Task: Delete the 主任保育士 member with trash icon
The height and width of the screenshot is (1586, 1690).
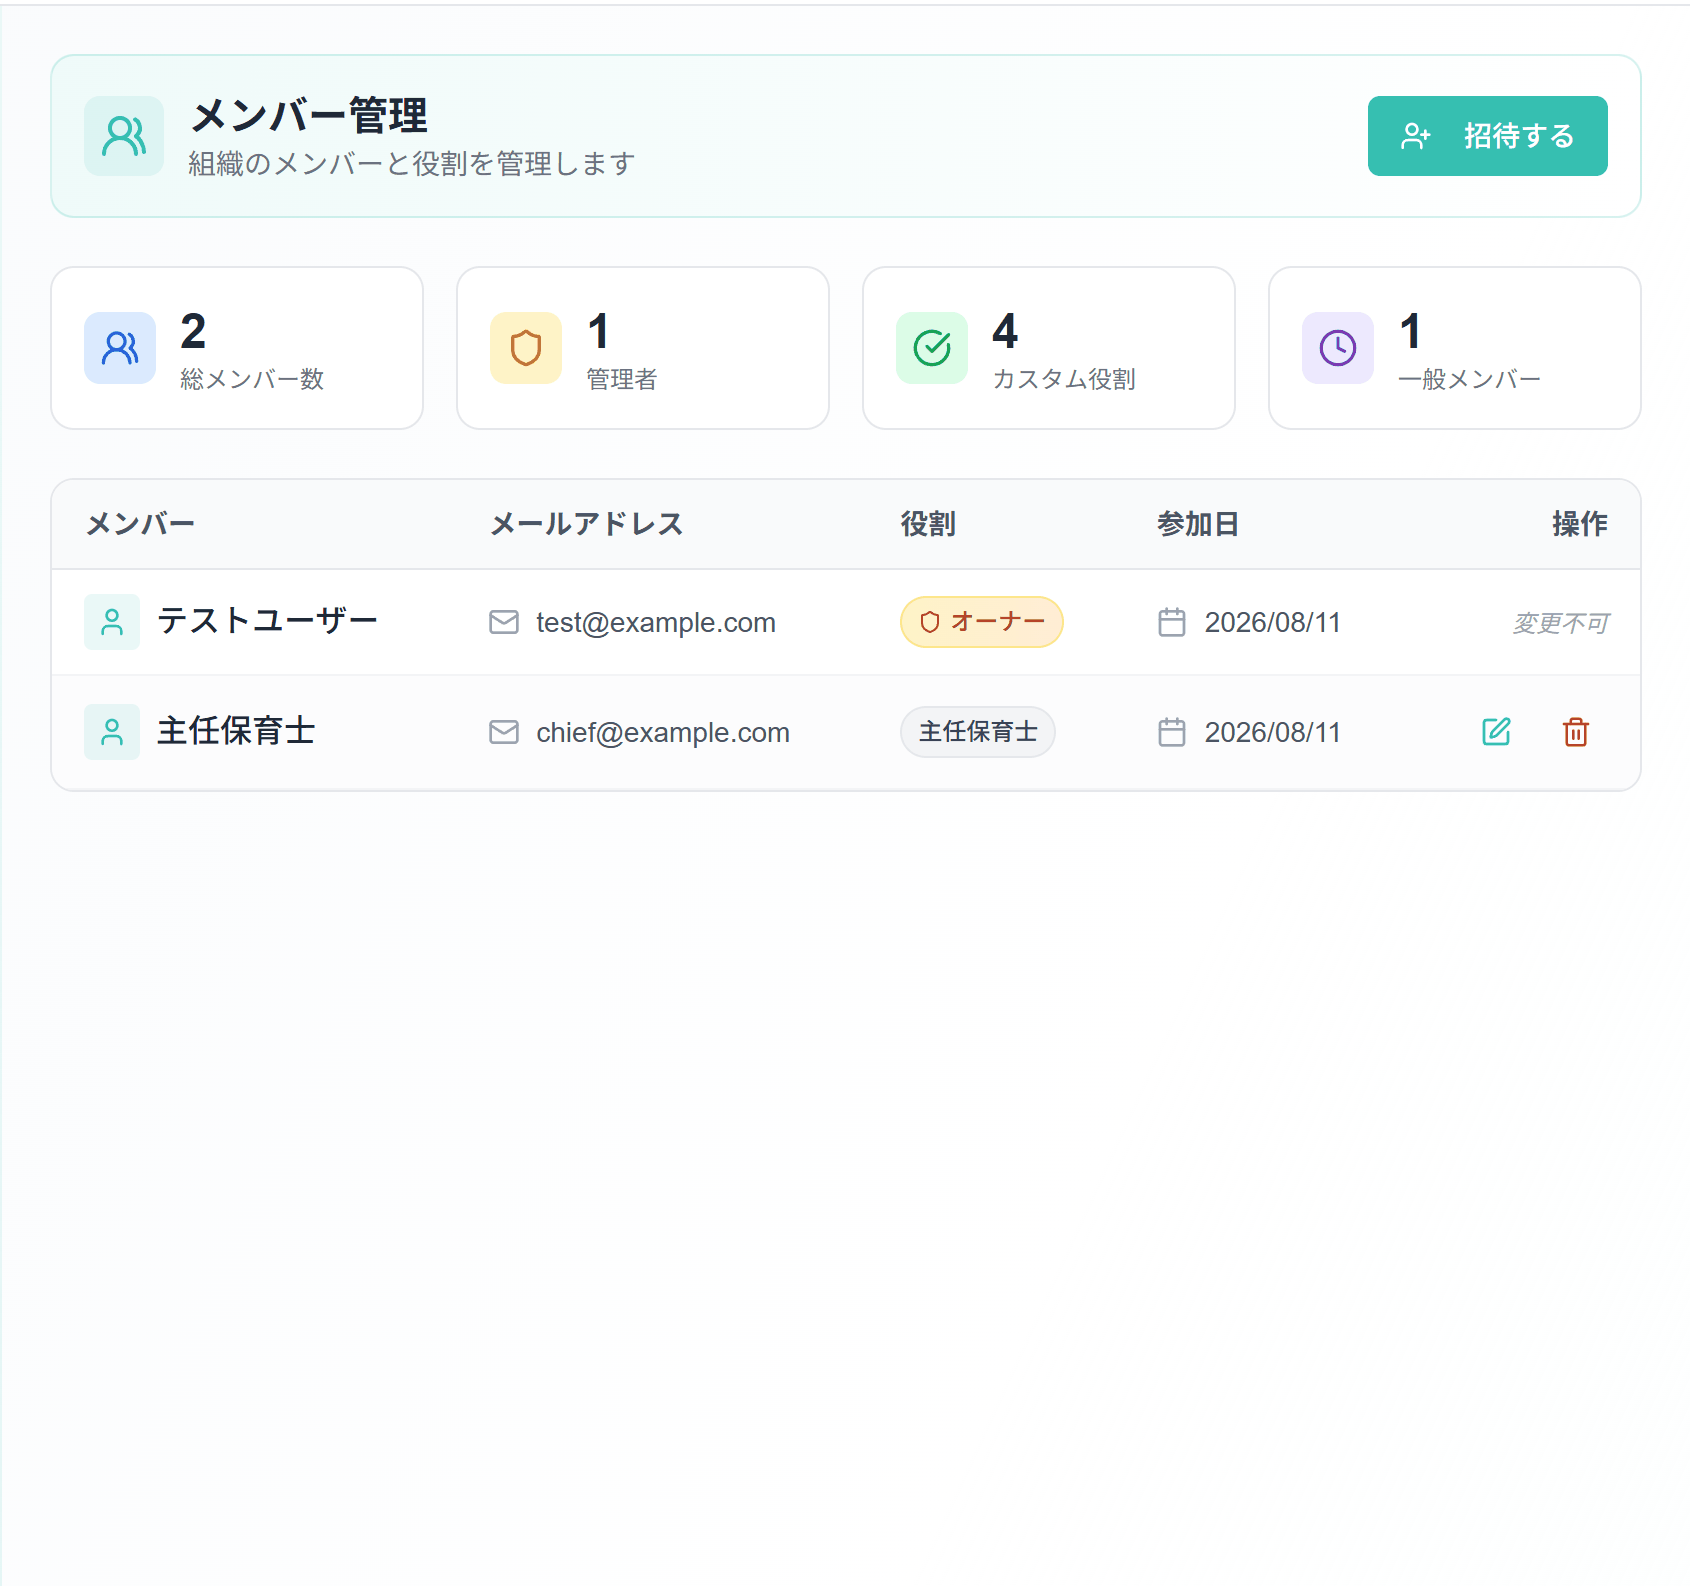Action: coord(1576,732)
